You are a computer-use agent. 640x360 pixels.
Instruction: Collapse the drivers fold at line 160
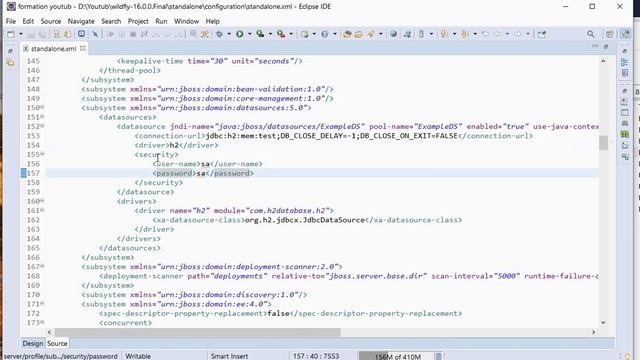click(x=42, y=201)
